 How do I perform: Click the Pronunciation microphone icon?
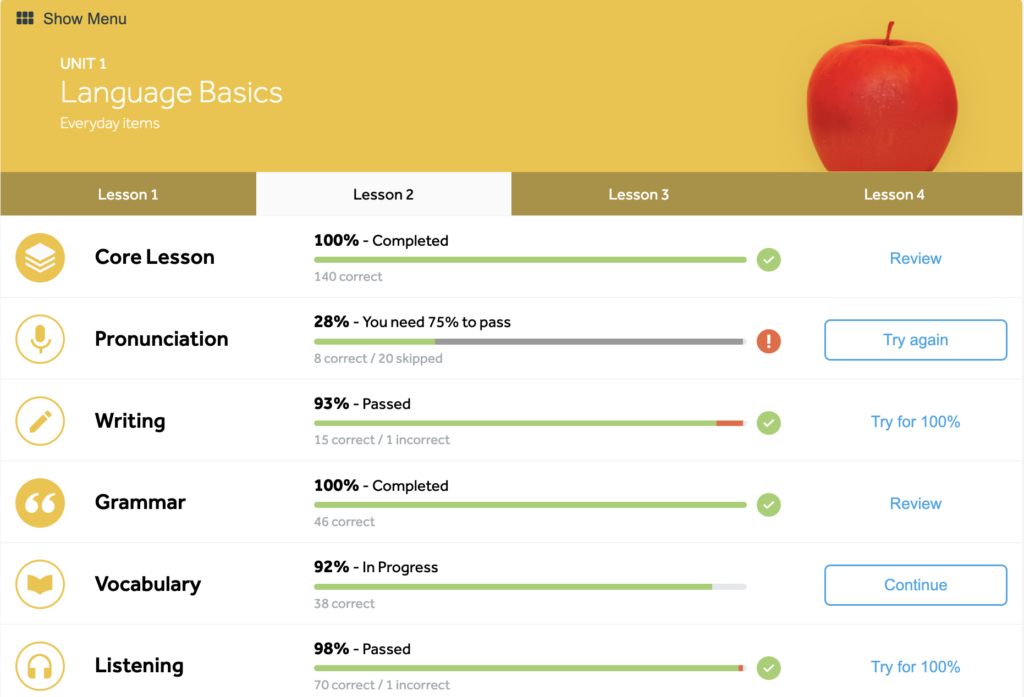(x=40, y=340)
